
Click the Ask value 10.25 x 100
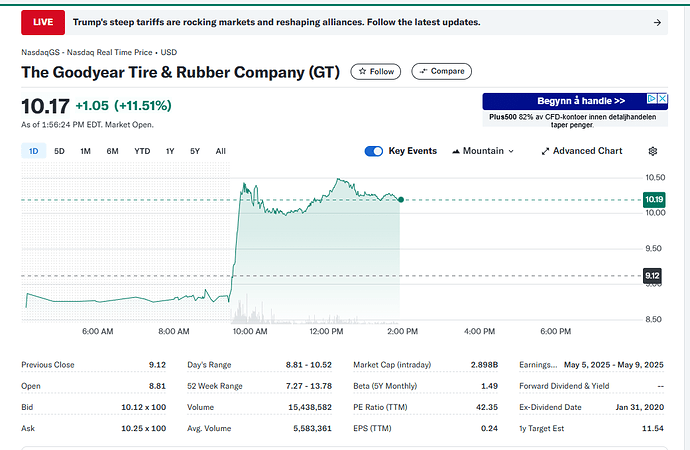pyautogui.click(x=143, y=428)
